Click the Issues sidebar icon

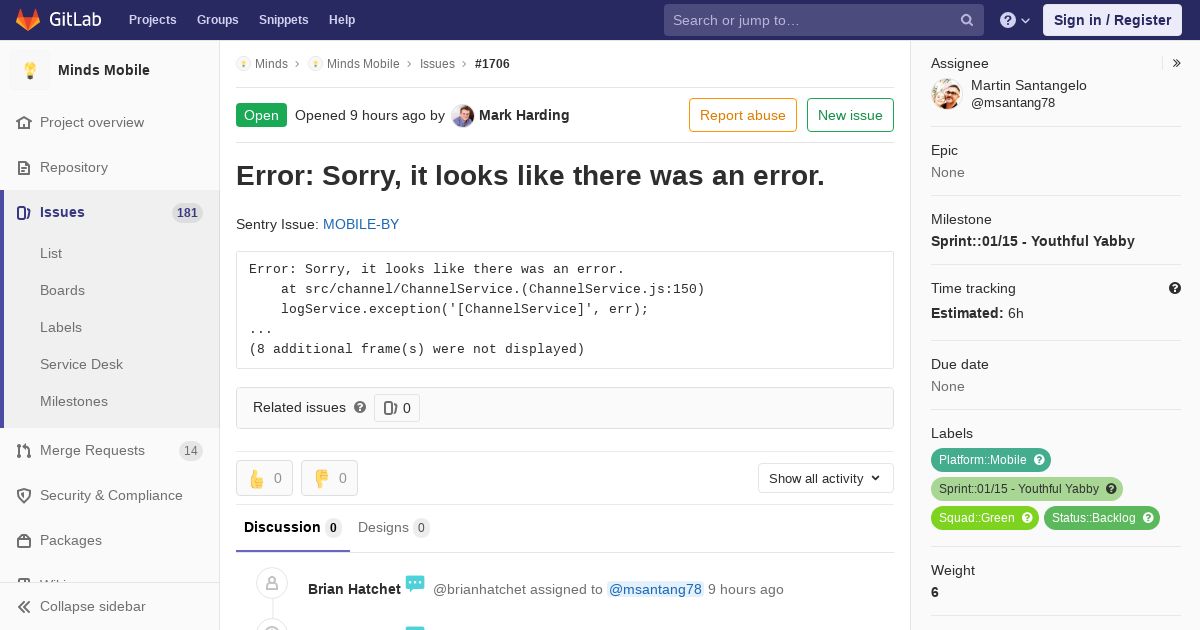[24, 212]
